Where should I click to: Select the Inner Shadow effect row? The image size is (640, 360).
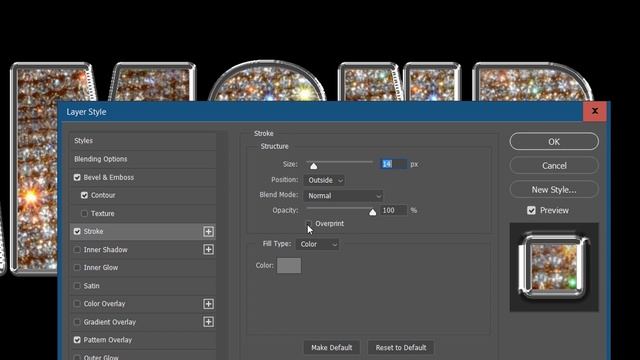click(x=143, y=249)
